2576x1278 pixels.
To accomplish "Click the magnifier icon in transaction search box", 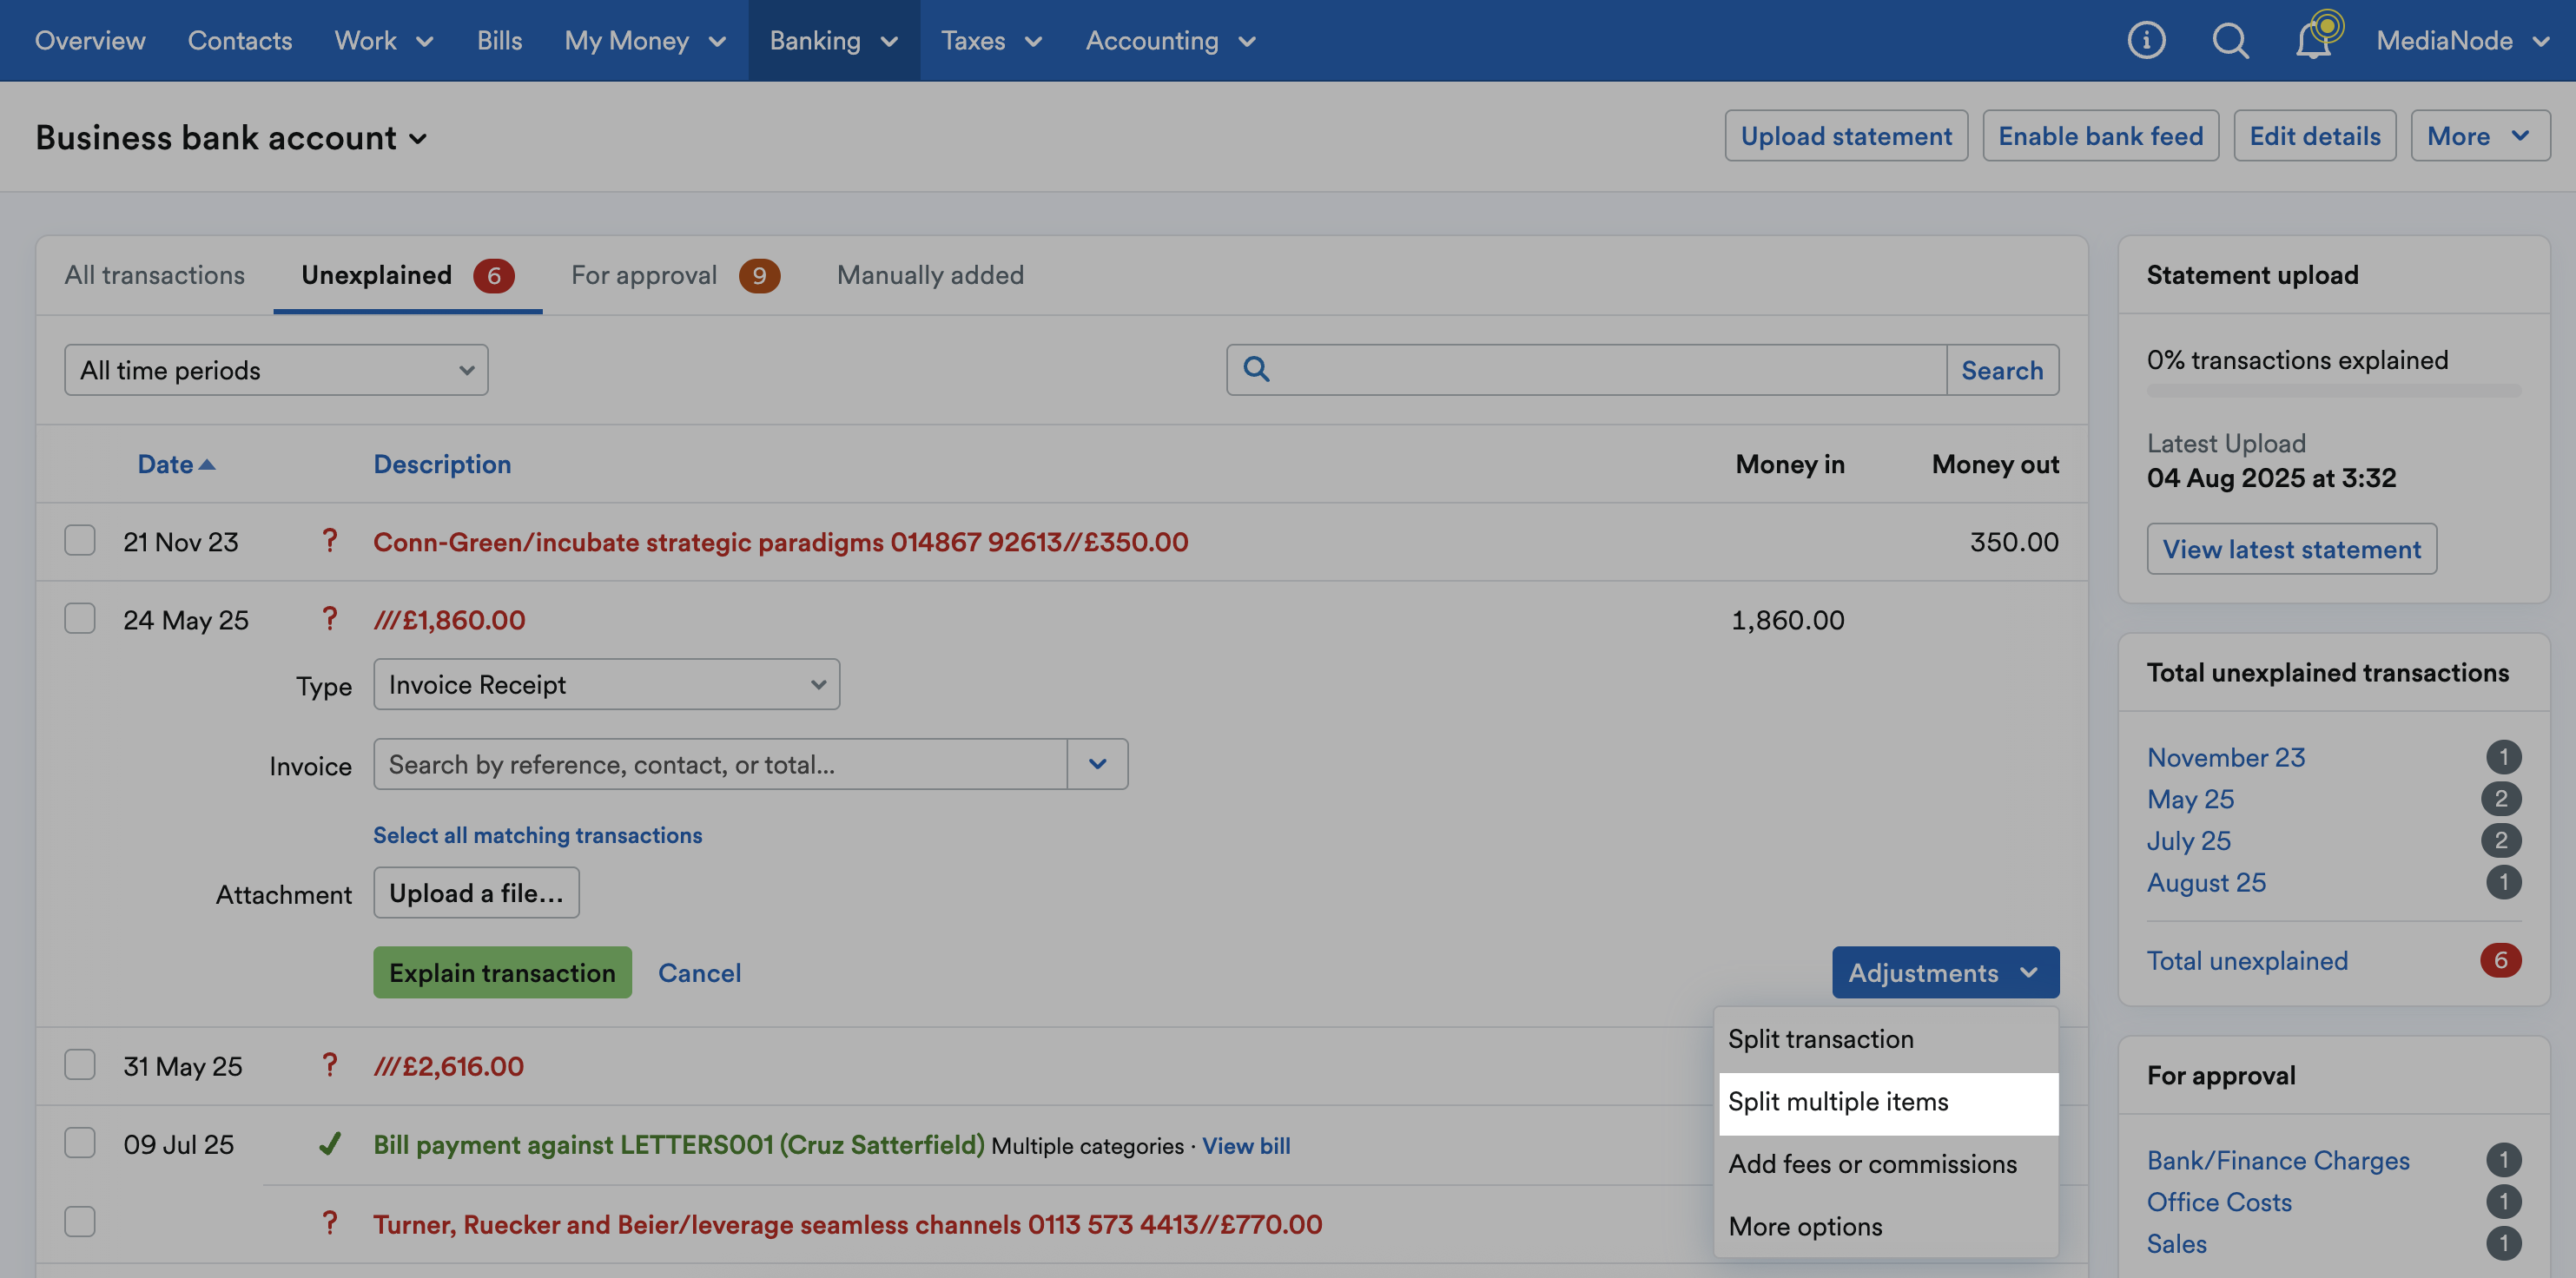I will (1256, 369).
